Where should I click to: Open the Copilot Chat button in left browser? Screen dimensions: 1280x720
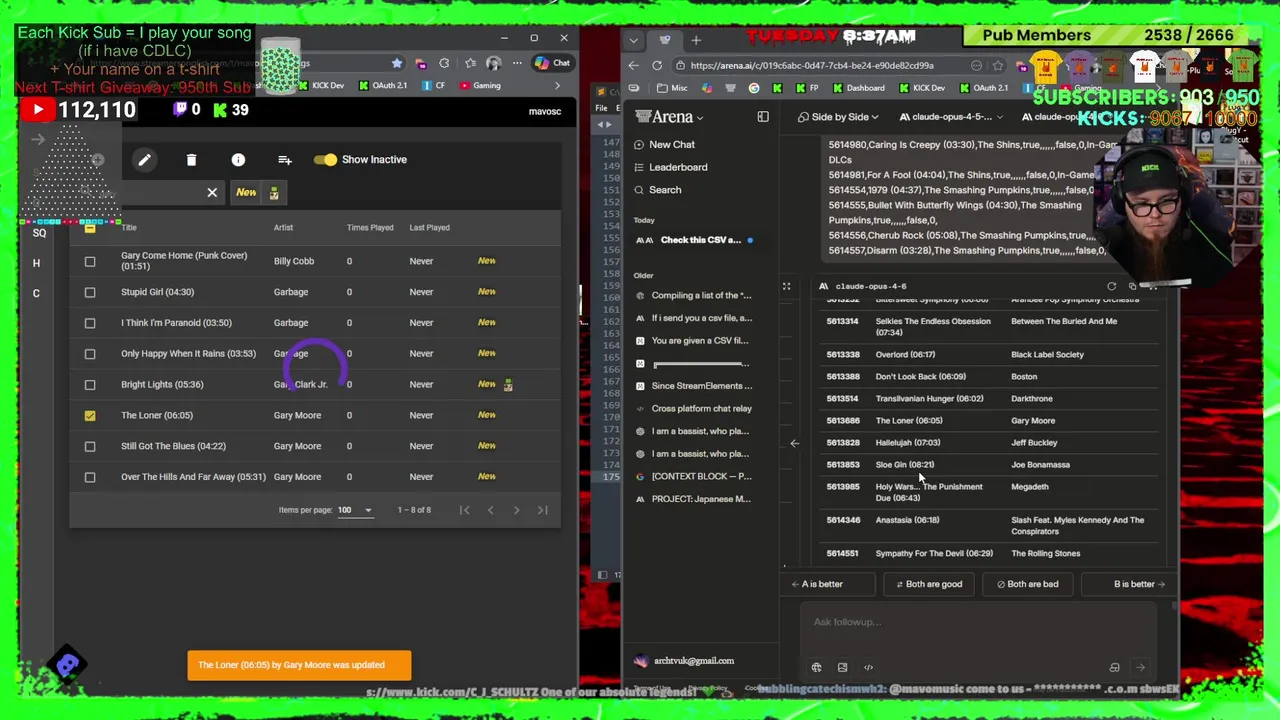pos(552,63)
